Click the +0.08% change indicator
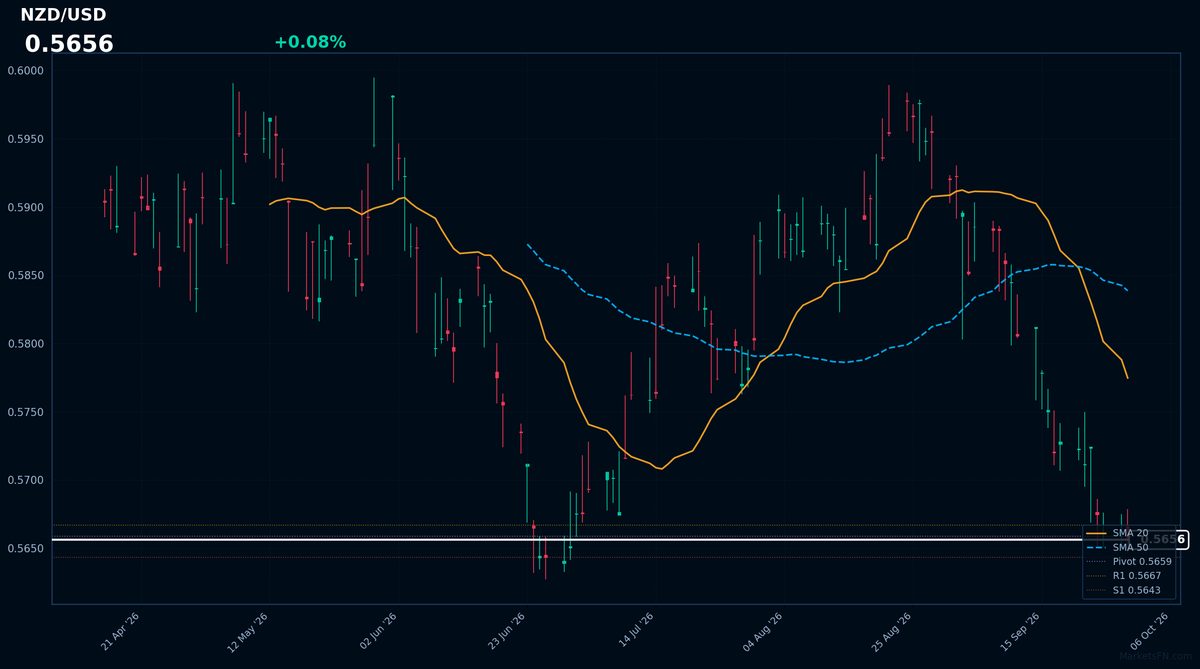This screenshot has width=1200, height=669. point(310,42)
